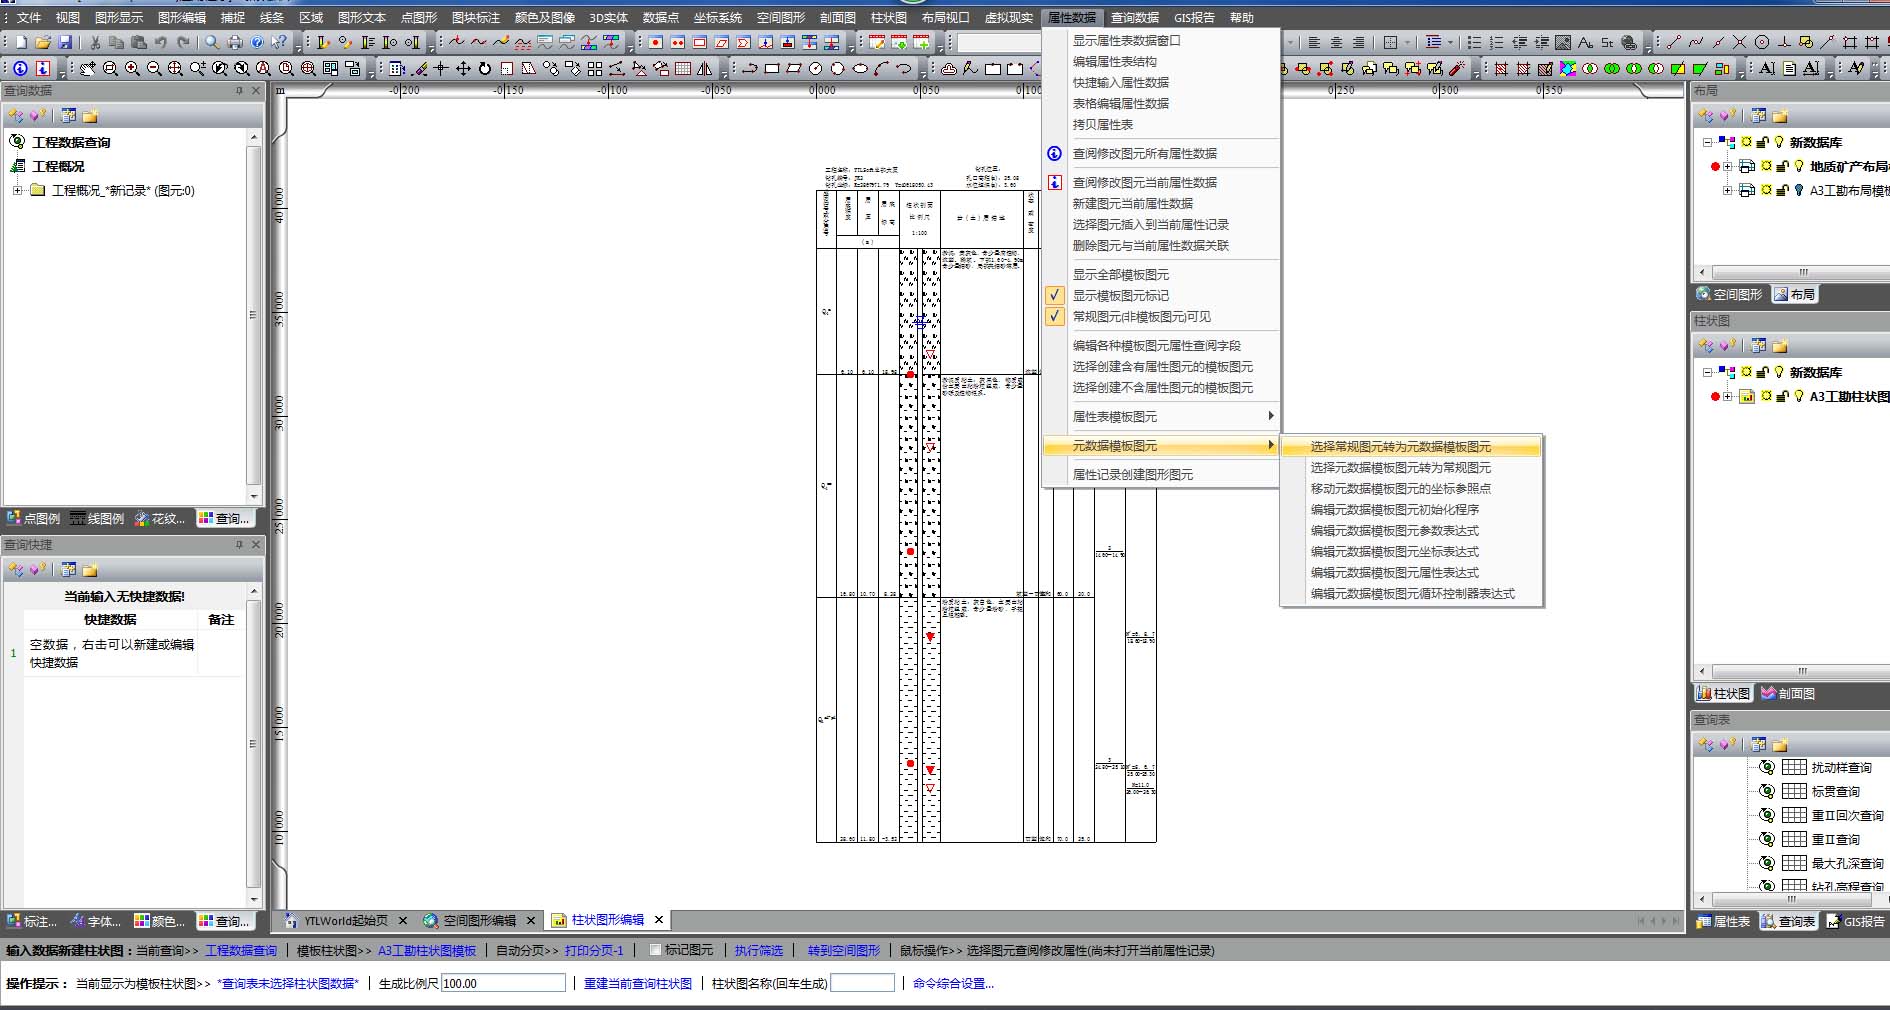
Task: Click the align center text icon
Action: (1336, 42)
